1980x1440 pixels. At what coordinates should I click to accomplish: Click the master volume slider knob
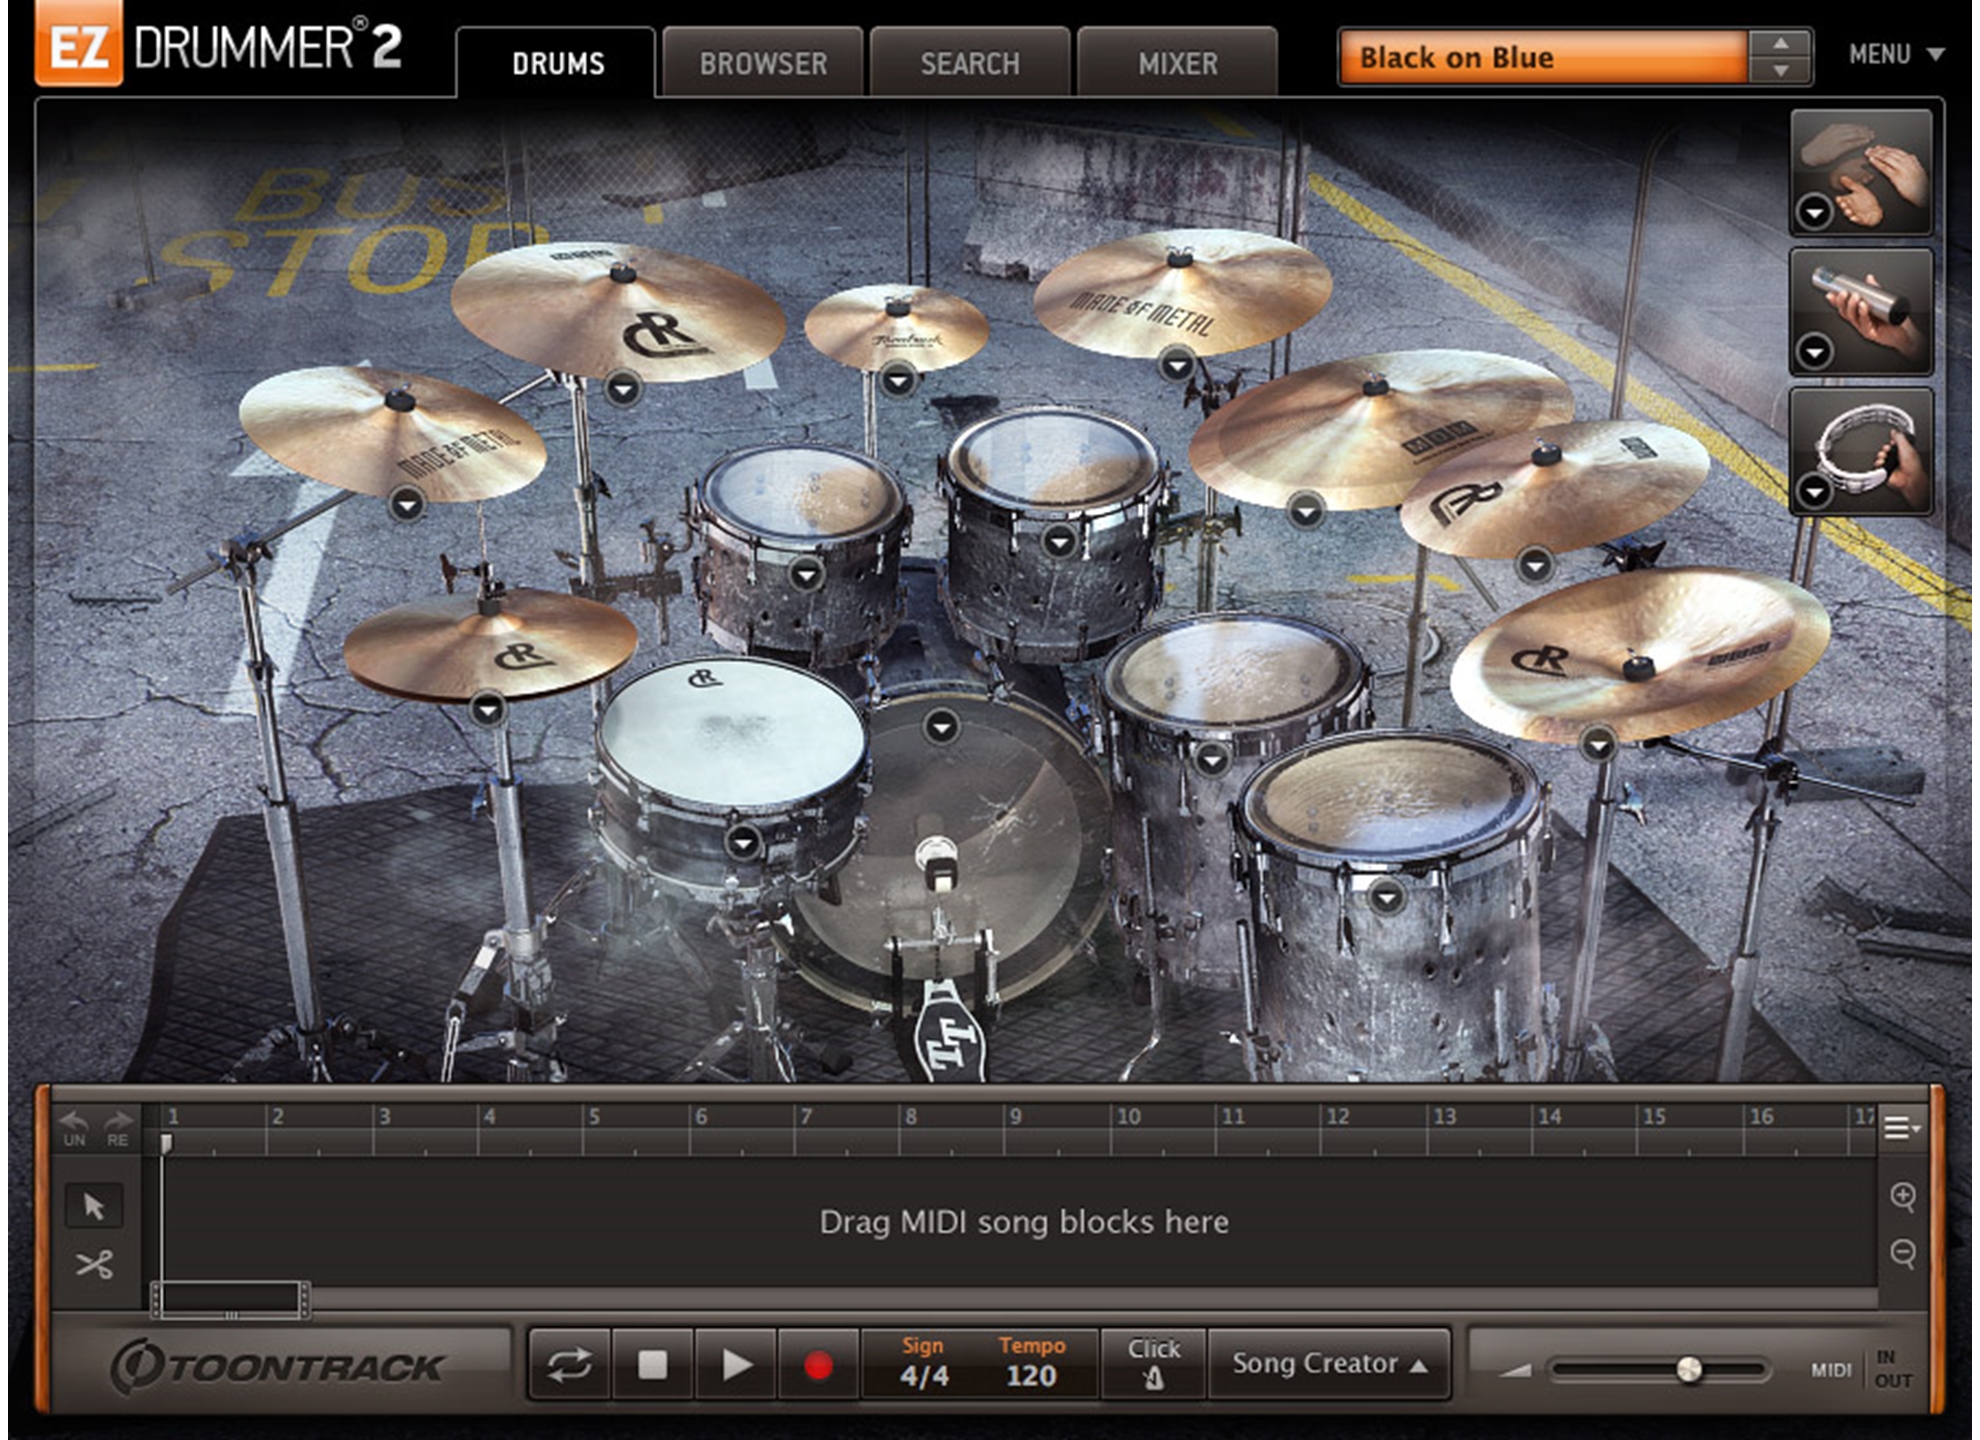coord(1689,1369)
